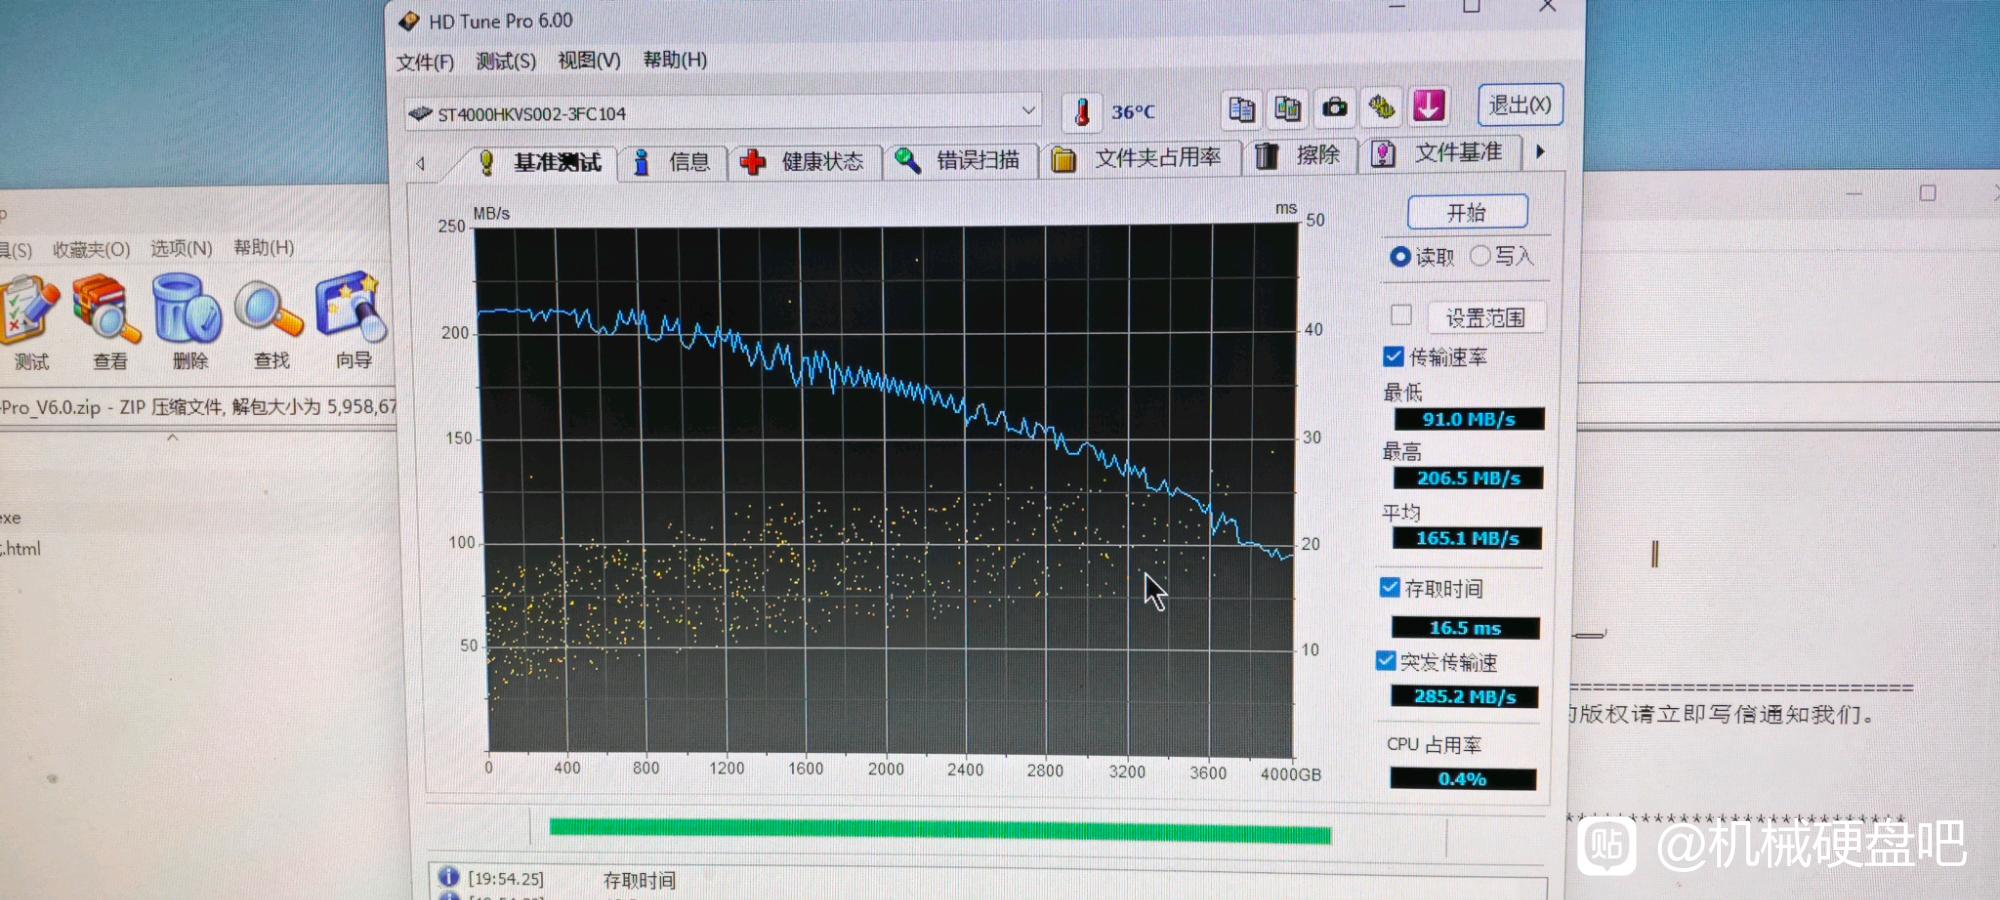Open the 文件(F) menu
Viewport: 2000px width, 900px height.
(x=425, y=62)
